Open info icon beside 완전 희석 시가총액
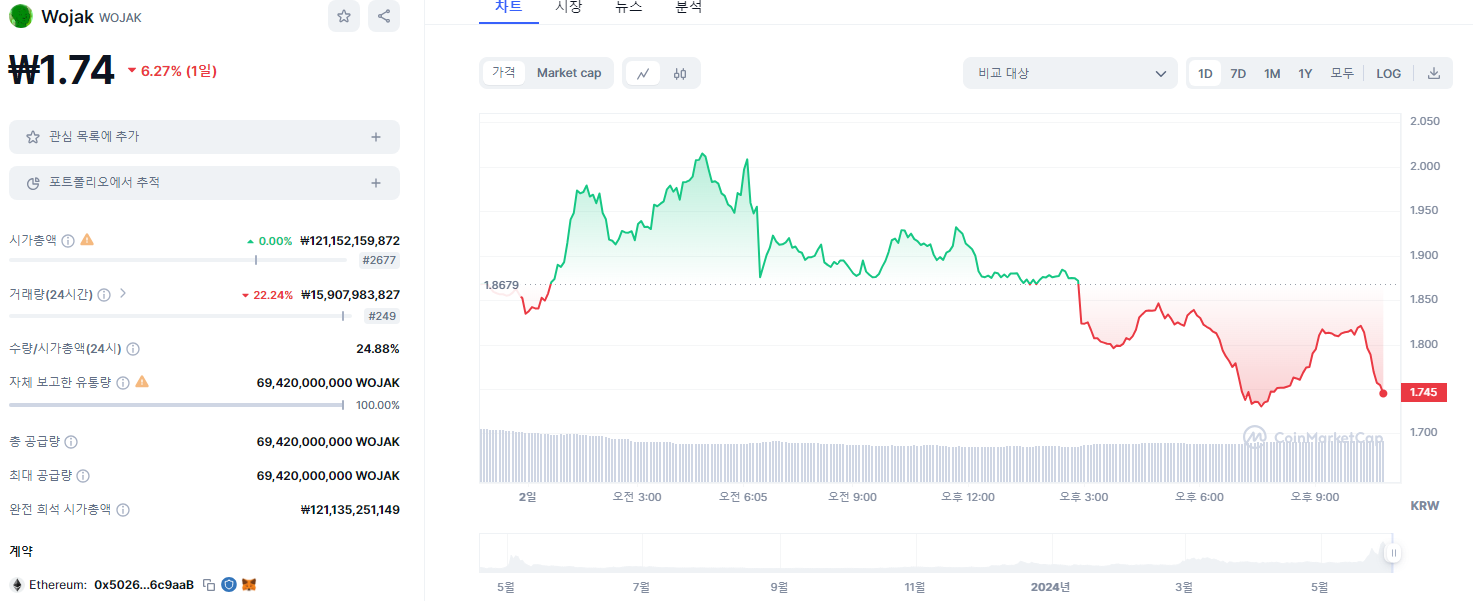Image resolution: width=1473 pixels, height=601 pixels. [x=123, y=510]
